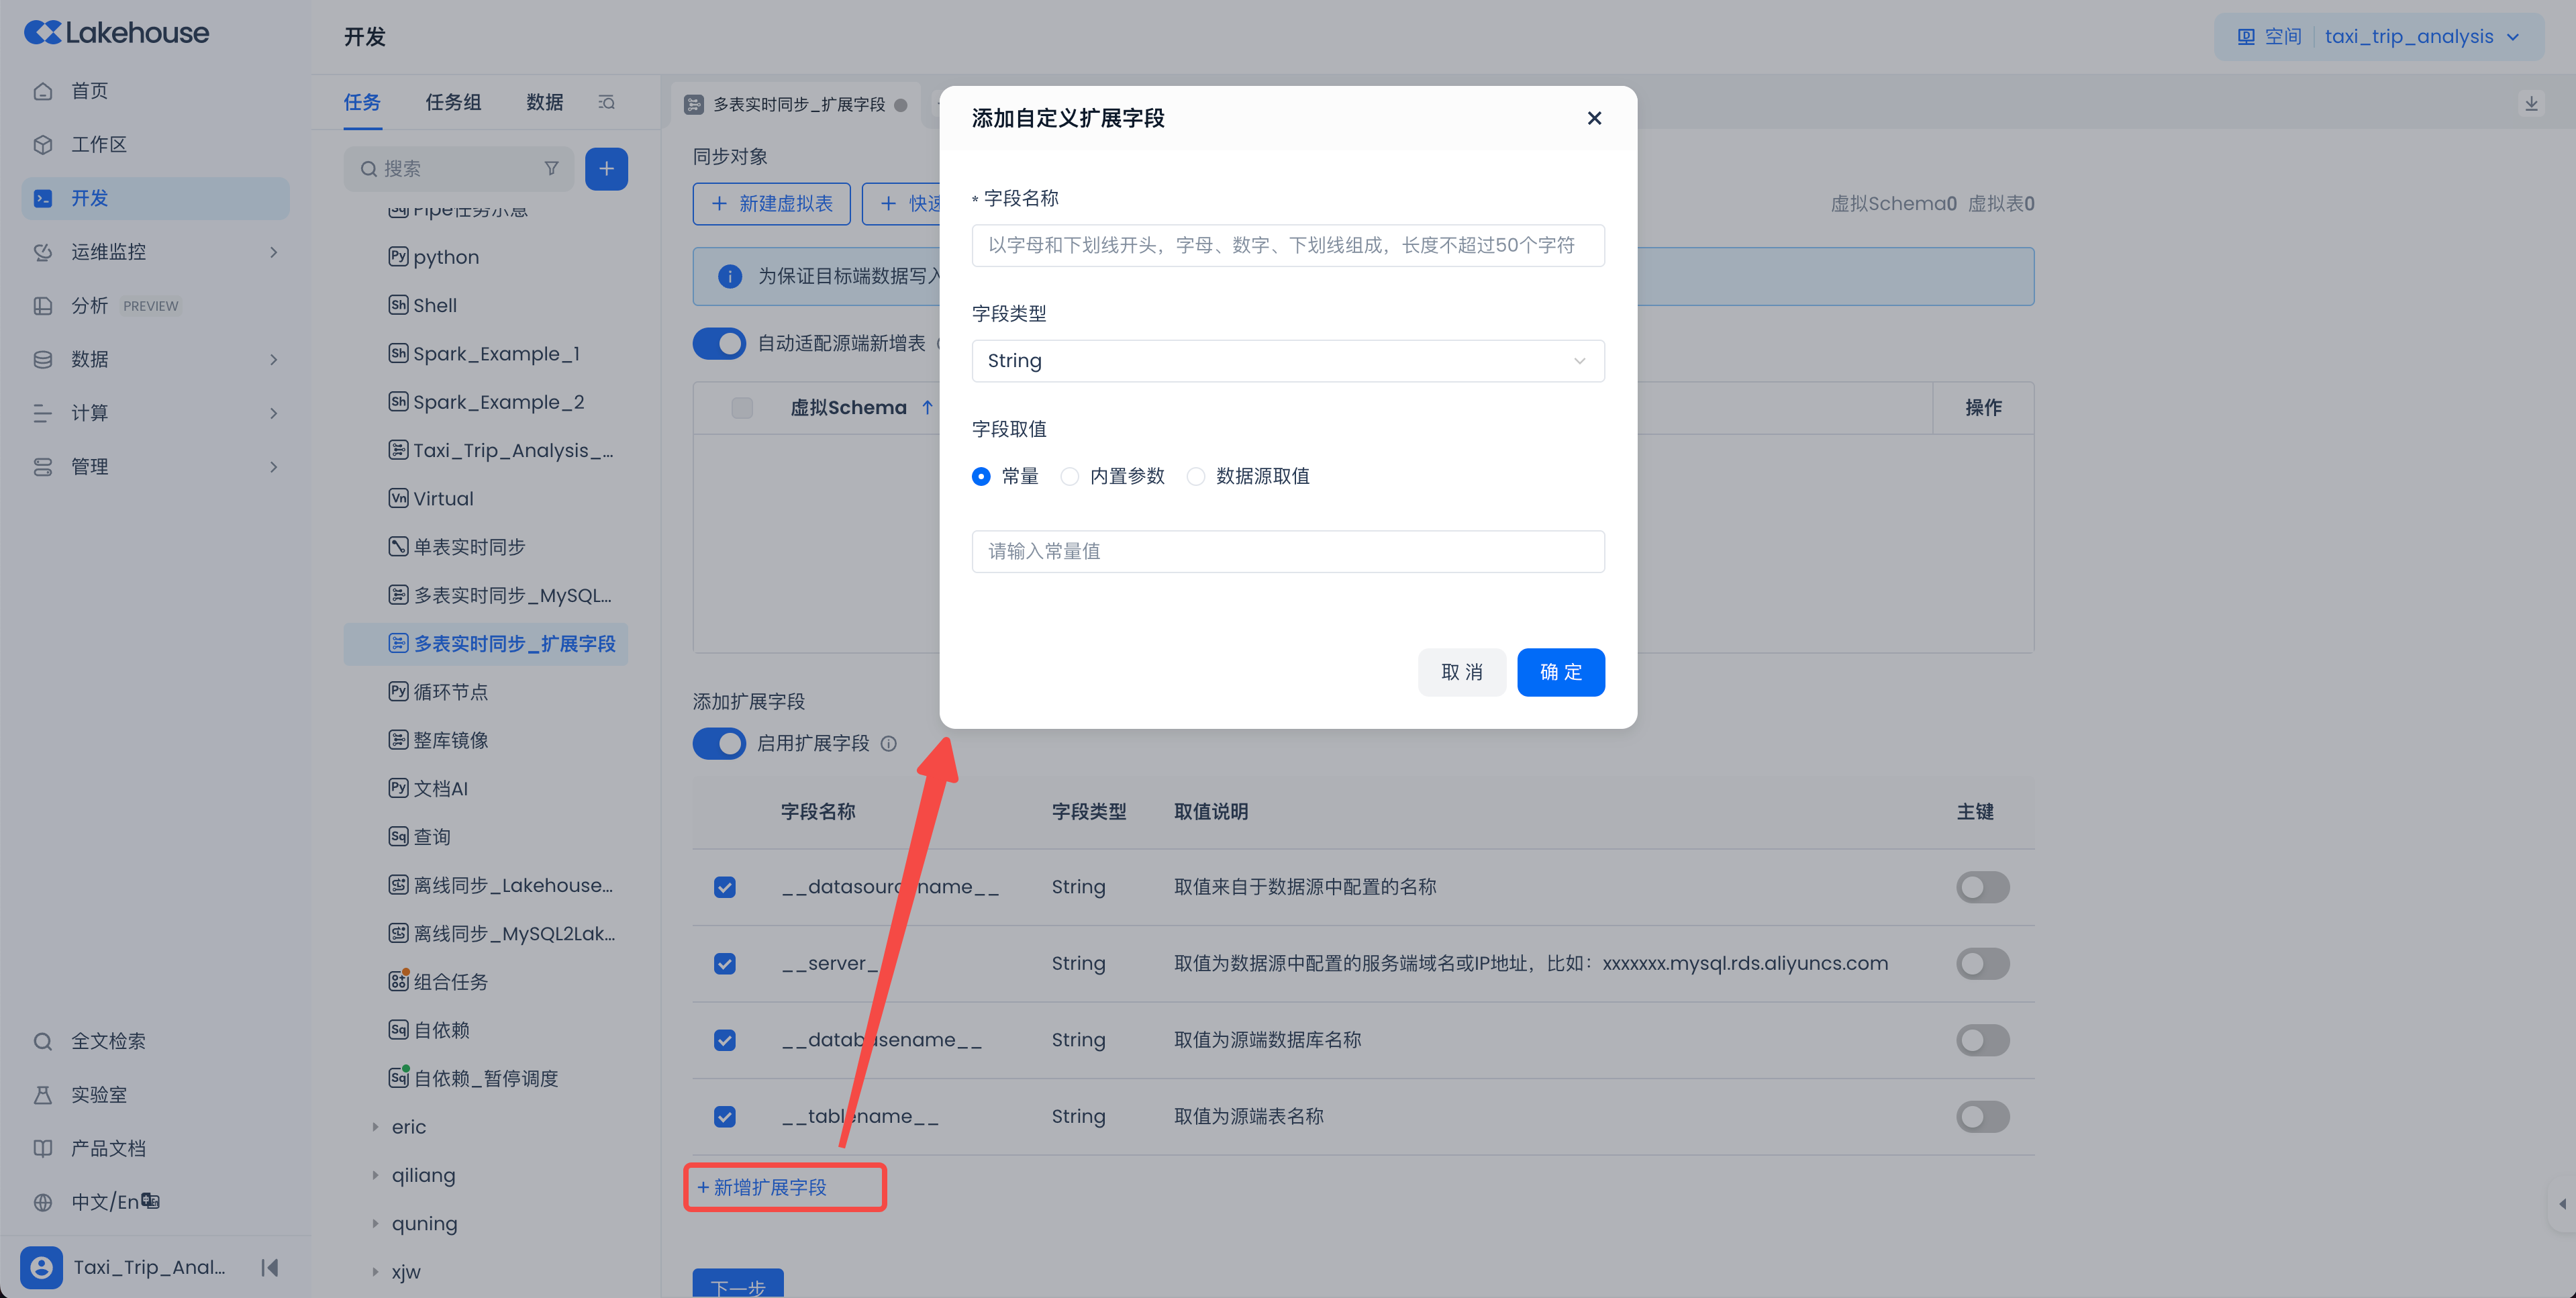This screenshot has height=1298, width=2576.
Task: Enable primary key toggle for __tablename__
Action: click(1982, 1117)
